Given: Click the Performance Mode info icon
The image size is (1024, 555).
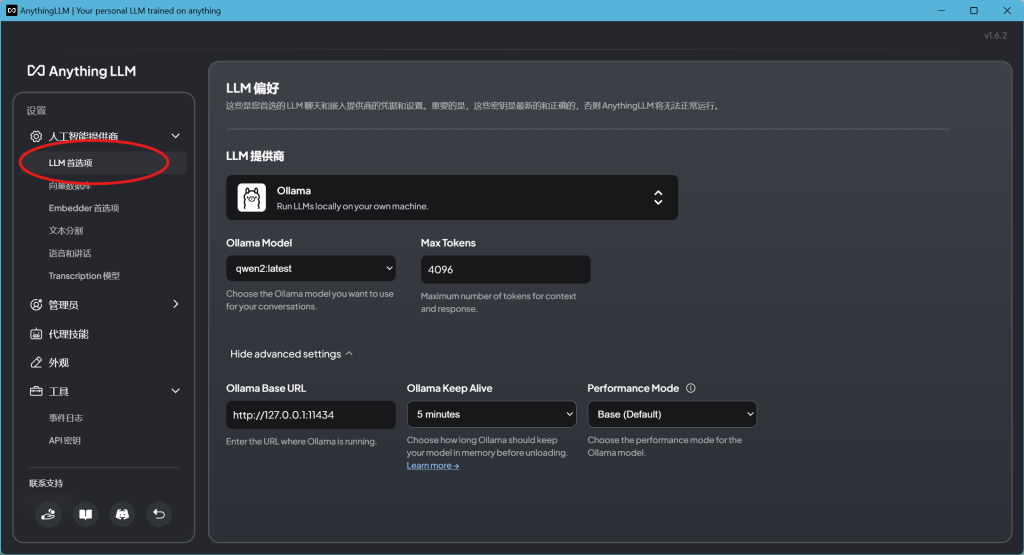Looking at the screenshot, I should (691, 388).
